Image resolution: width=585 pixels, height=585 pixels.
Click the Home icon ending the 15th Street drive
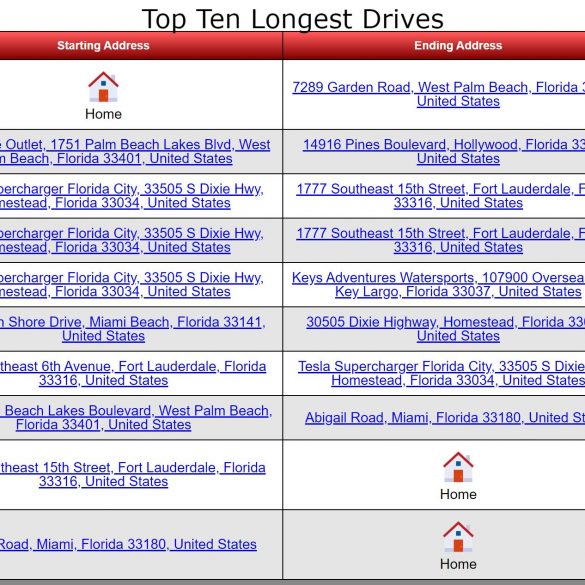click(458, 467)
